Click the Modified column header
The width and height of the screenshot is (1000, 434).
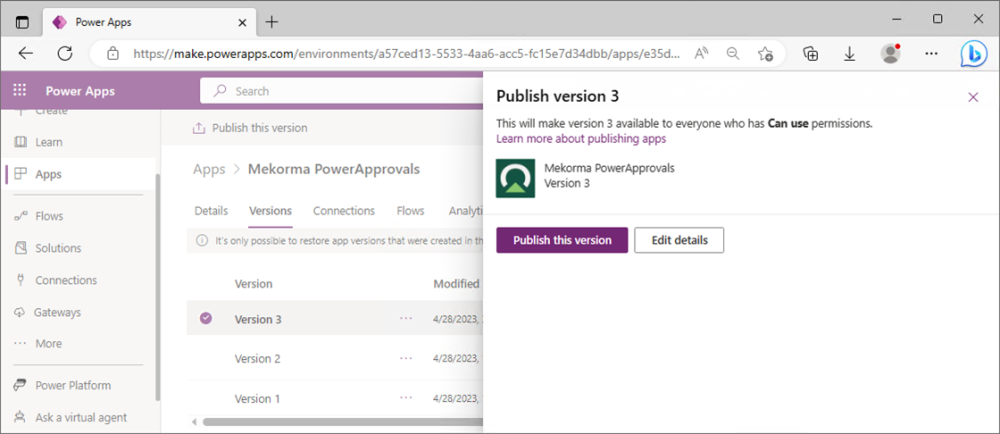456,284
